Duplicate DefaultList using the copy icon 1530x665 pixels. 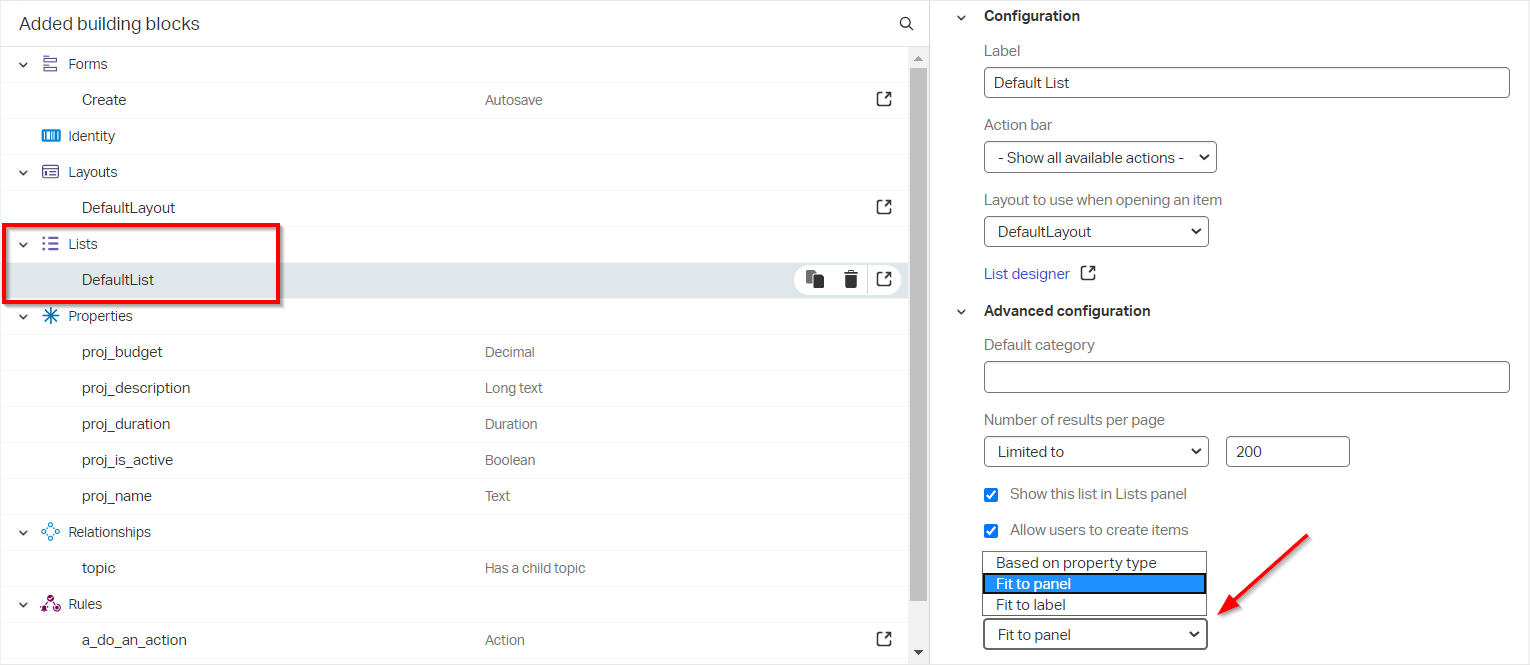(x=815, y=280)
